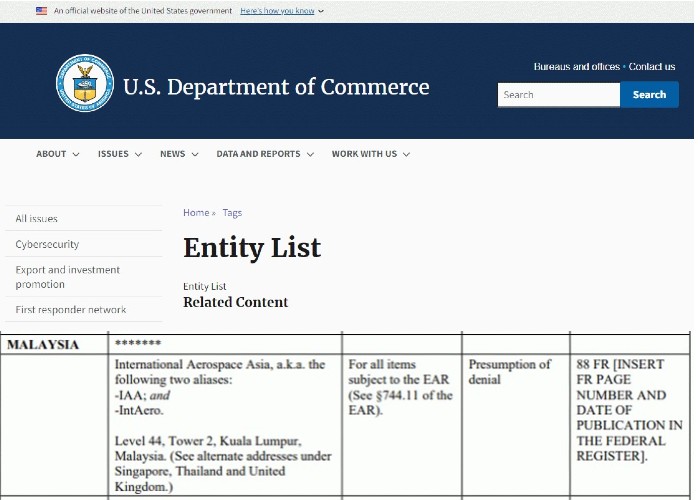The image size is (700, 500).
Task: Click the blue Search button
Action: [x=649, y=95]
